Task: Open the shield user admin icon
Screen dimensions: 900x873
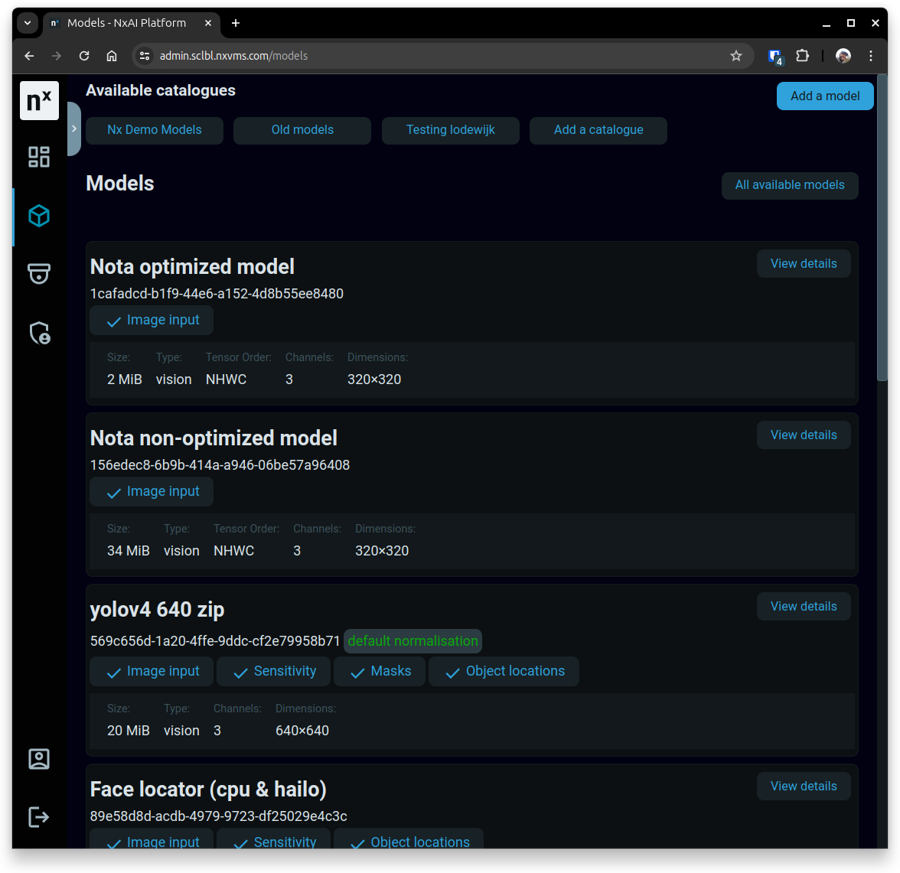Action: pyautogui.click(x=39, y=333)
